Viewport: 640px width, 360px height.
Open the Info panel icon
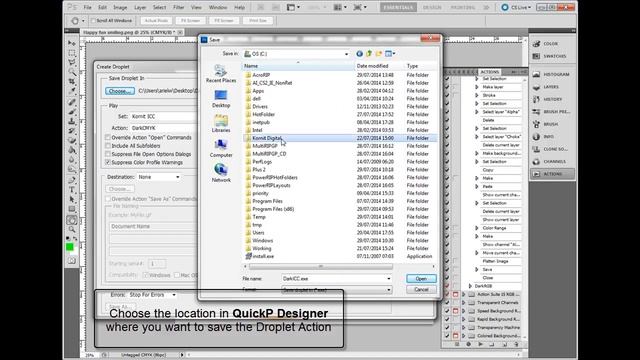point(536,137)
